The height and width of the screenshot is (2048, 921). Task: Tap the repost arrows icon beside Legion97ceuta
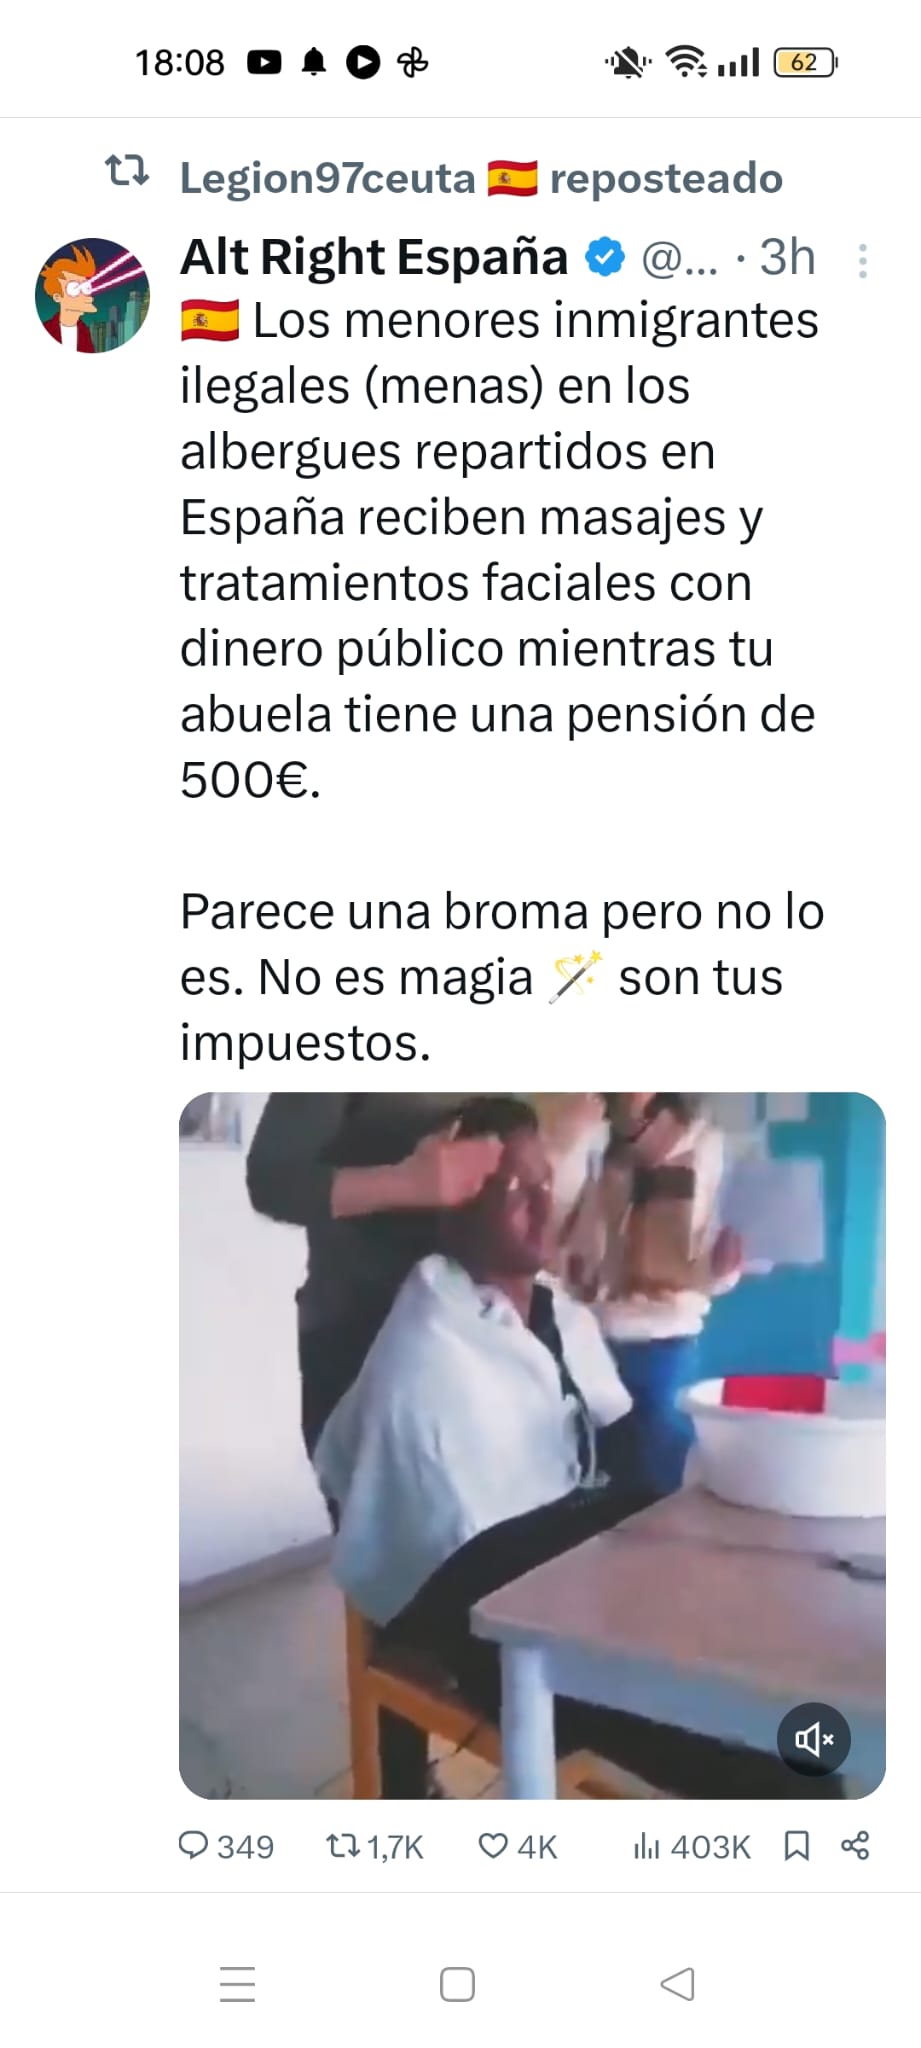pyautogui.click(x=128, y=172)
